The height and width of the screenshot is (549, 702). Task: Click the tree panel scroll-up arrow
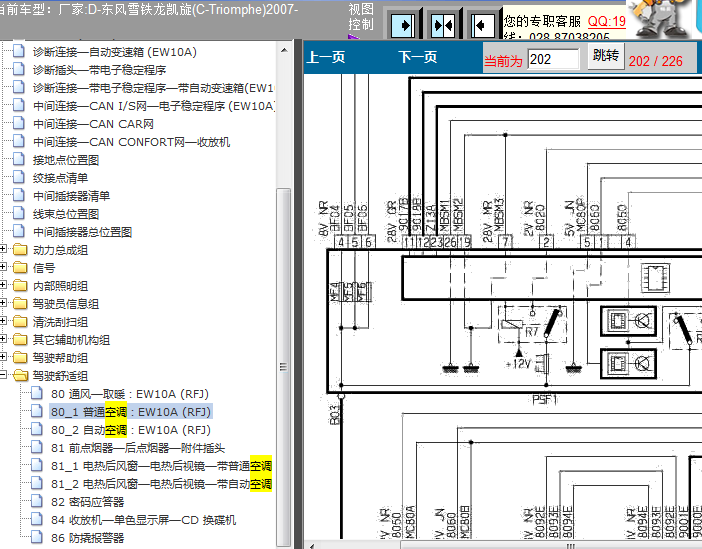click(284, 50)
